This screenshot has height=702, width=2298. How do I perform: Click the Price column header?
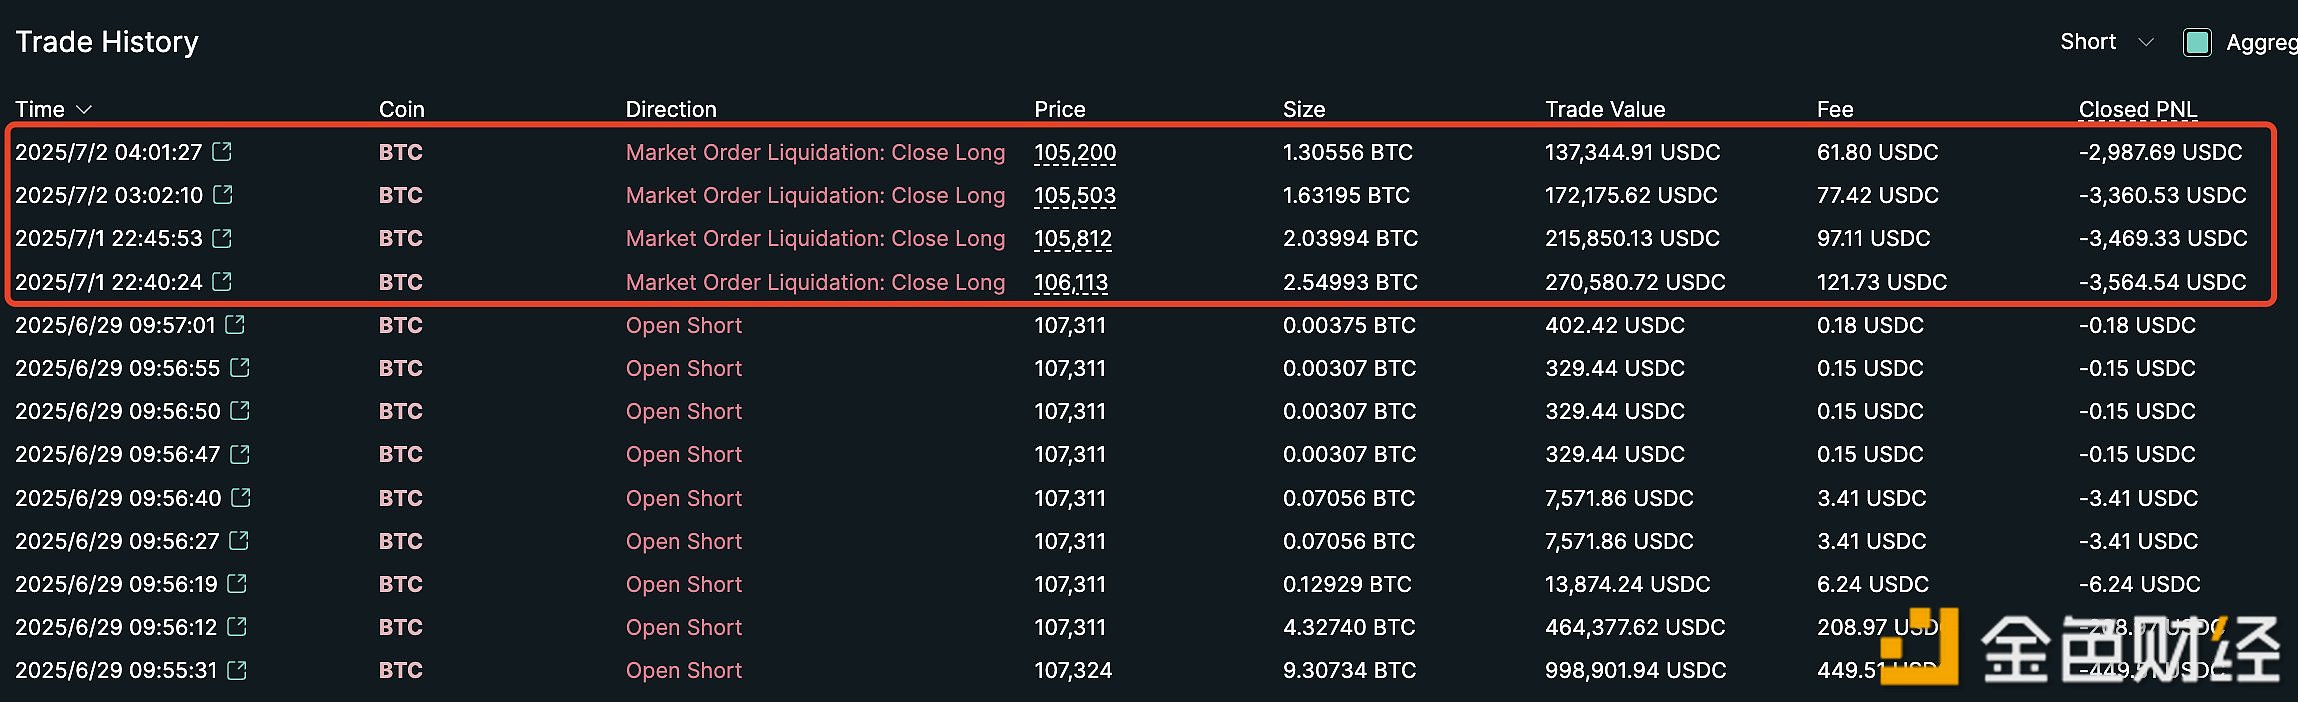click(1059, 109)
